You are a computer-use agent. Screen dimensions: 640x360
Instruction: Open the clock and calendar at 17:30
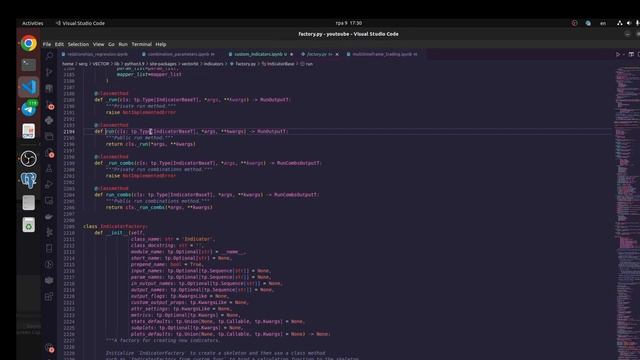click(x=349, y=23)
